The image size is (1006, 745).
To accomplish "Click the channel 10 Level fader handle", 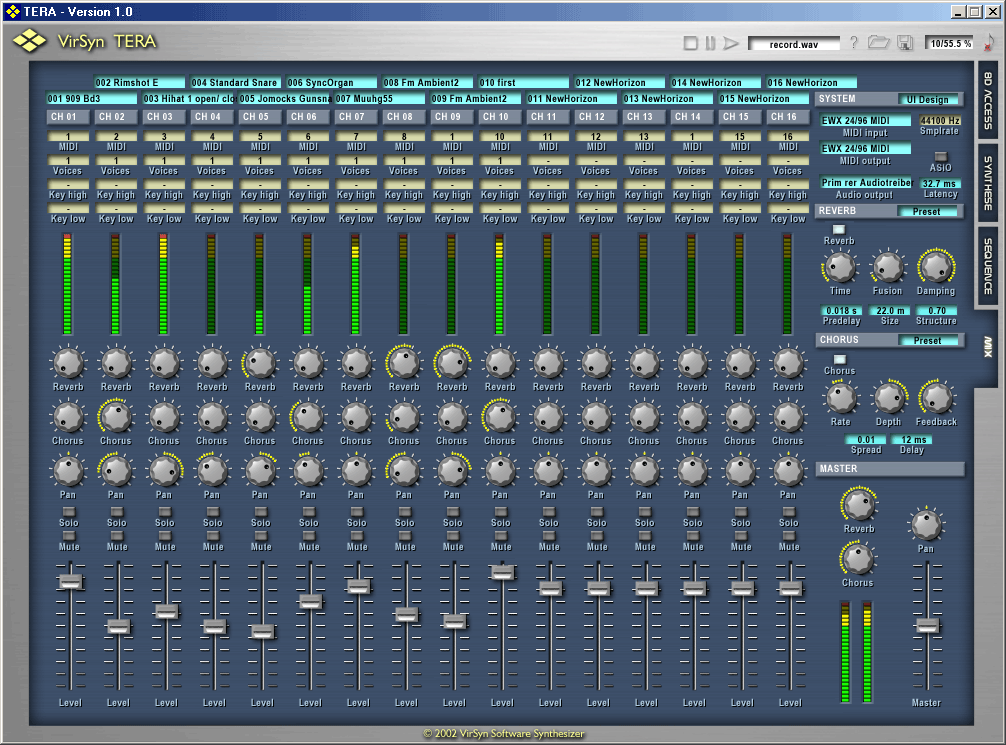I will [x=502, y=572].
